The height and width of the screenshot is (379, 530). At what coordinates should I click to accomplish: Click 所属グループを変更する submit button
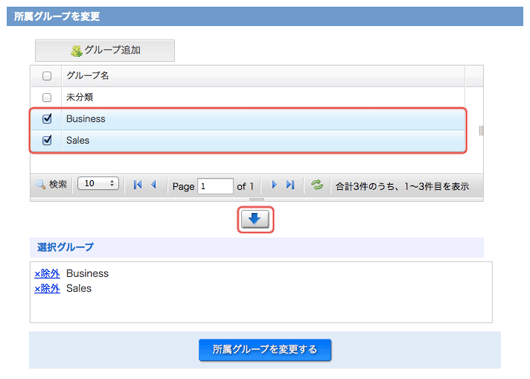pos(265,350)
